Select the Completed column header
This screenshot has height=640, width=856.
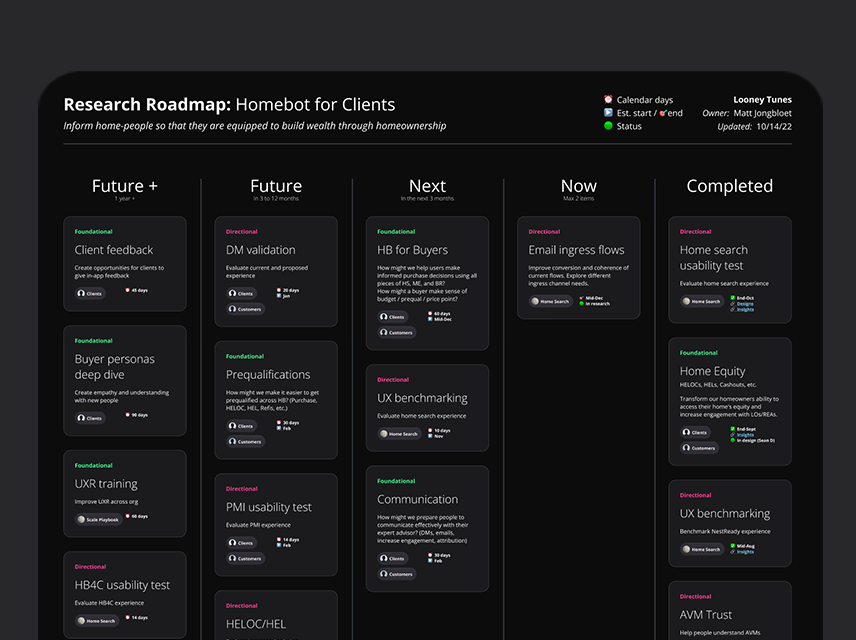click(730, 186)
